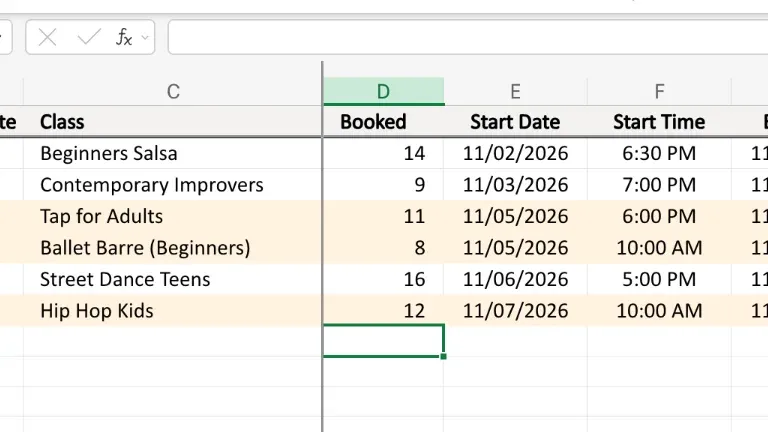Click the confirm checkmark in formula bar
Image resolution: width=768 pixels, height=432 pixels.
(89, 37)
